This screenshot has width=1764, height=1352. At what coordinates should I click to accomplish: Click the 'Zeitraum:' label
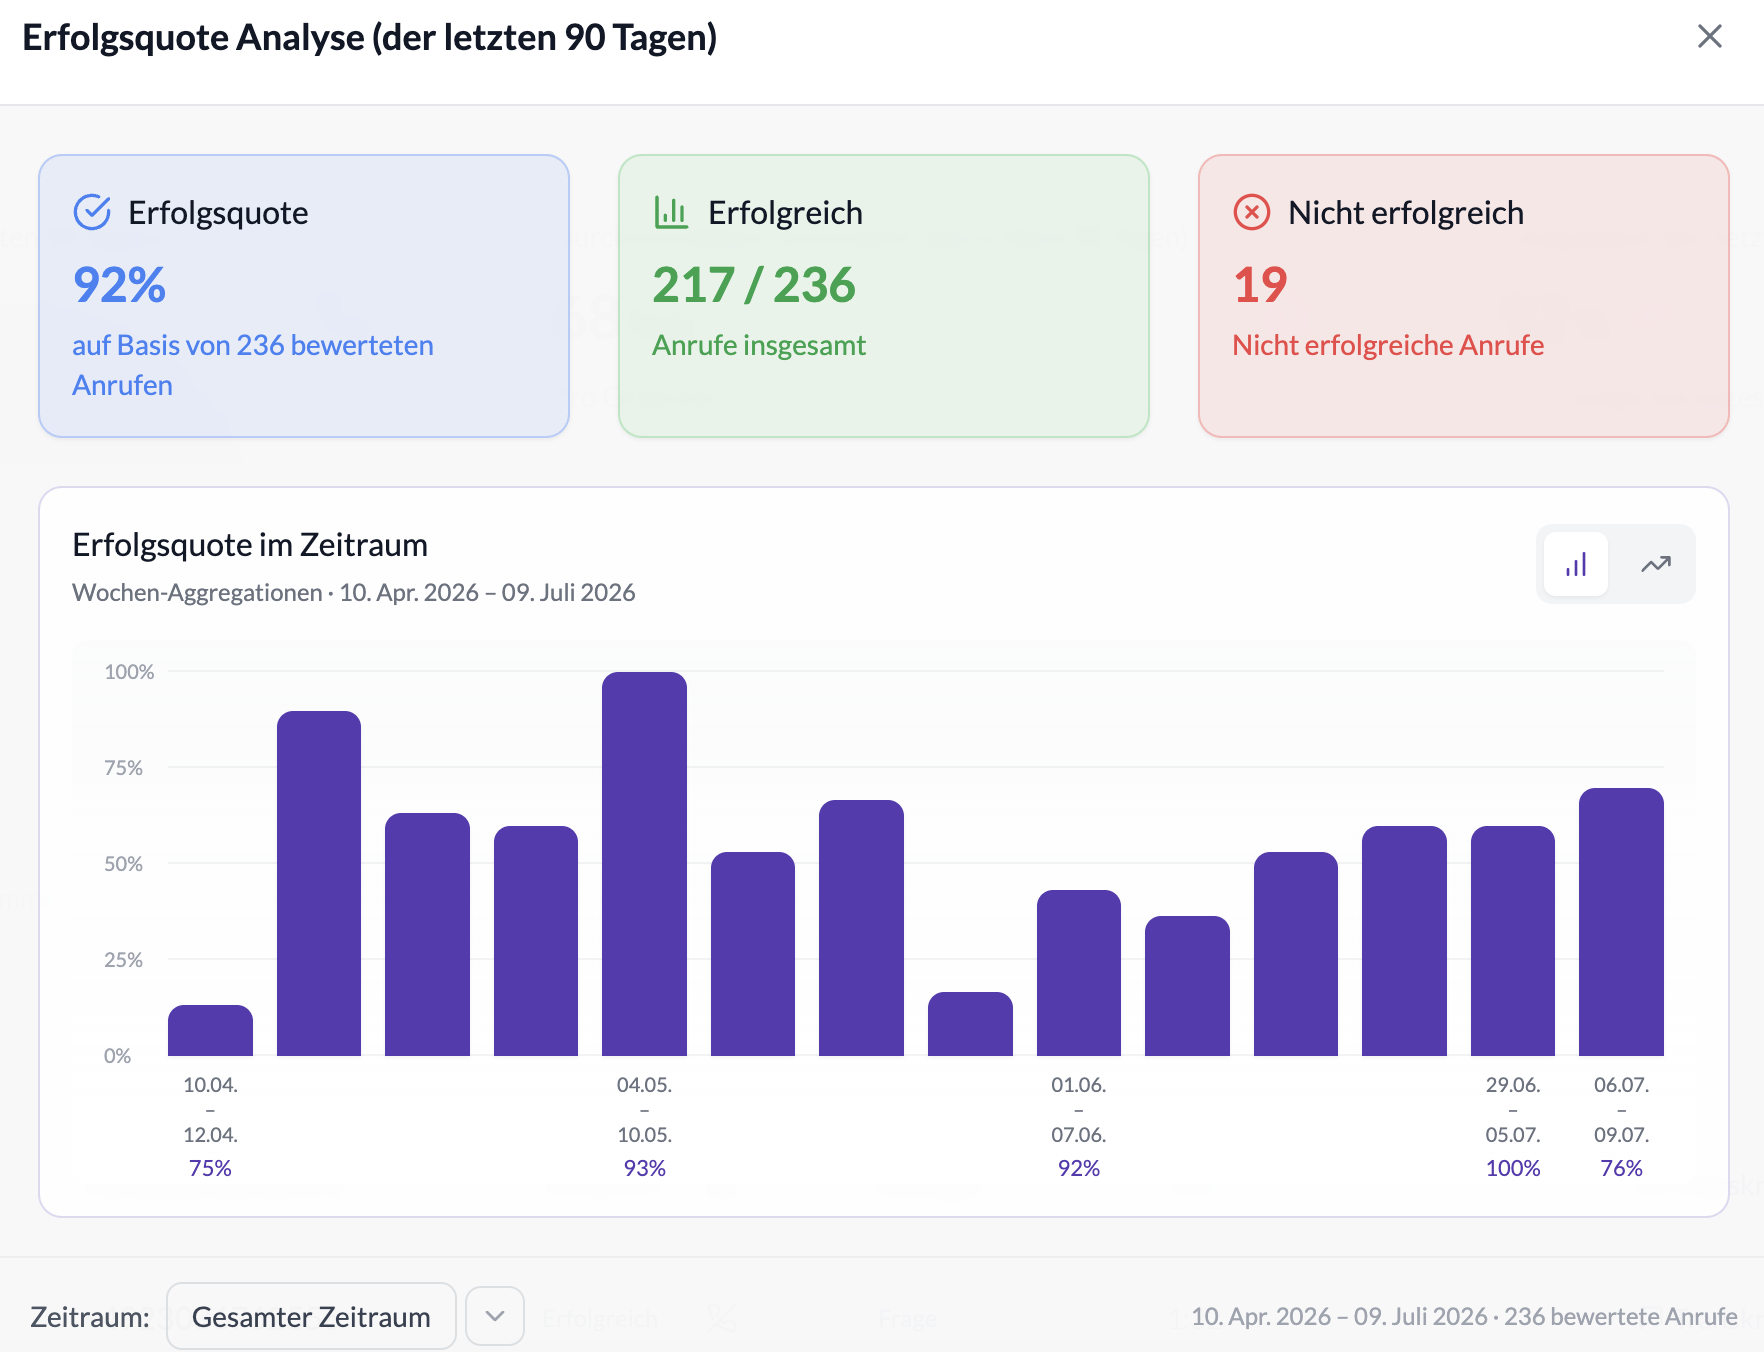(x=90, y=1316)
